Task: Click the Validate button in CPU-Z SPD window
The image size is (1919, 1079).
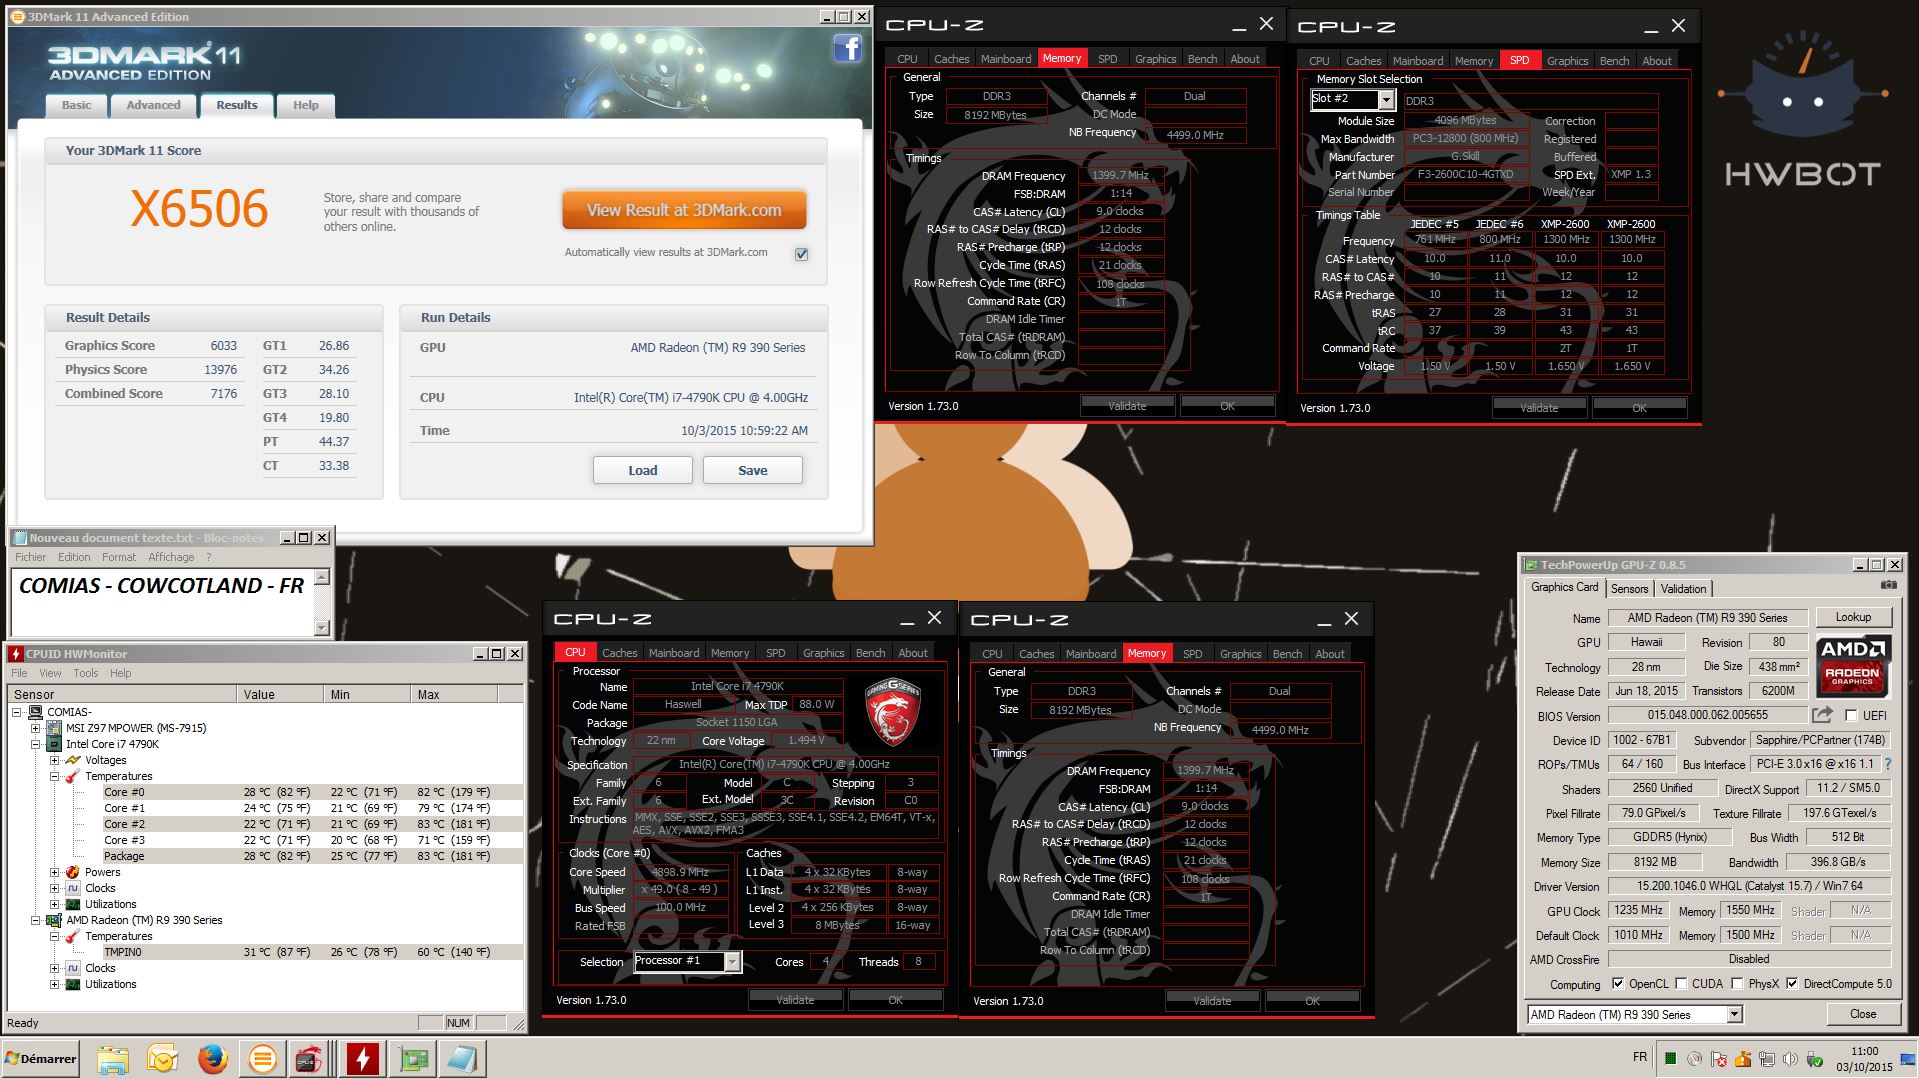Action: [x=1538, y=407]
